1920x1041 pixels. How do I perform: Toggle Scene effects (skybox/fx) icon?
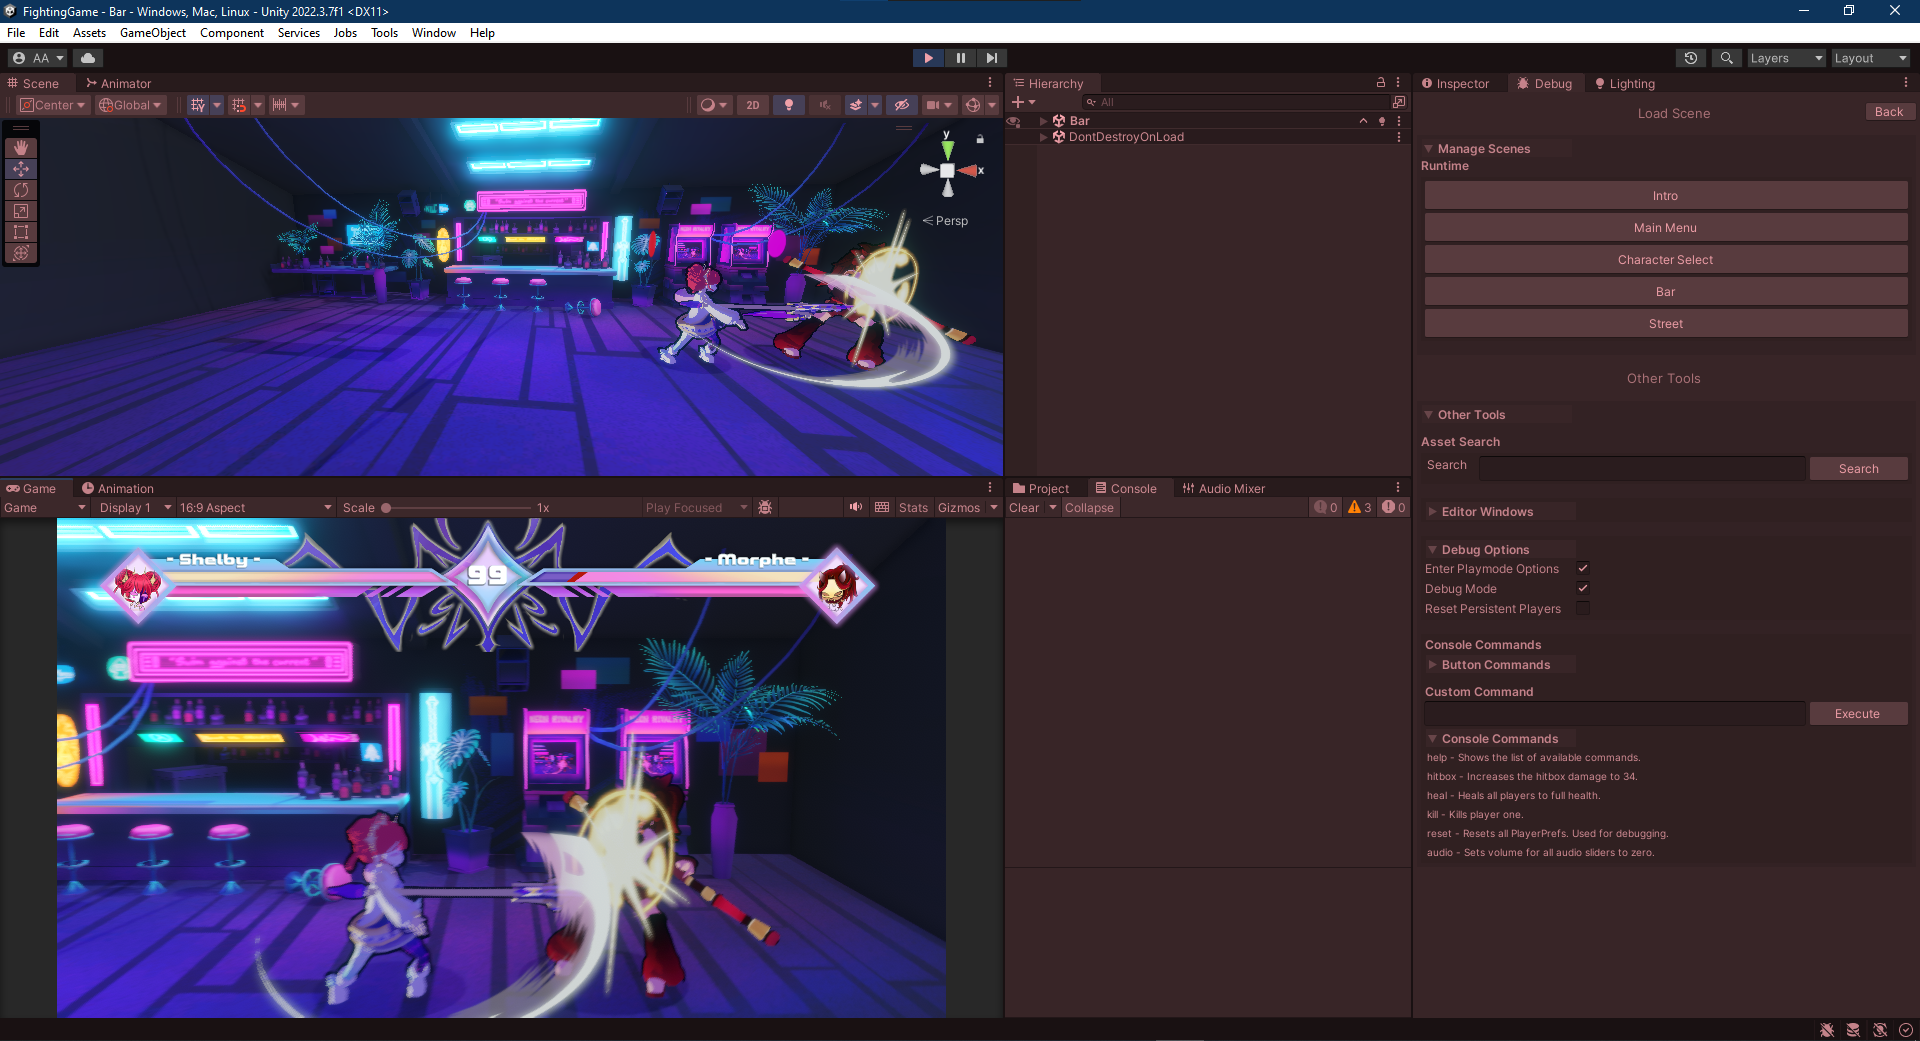856,105
